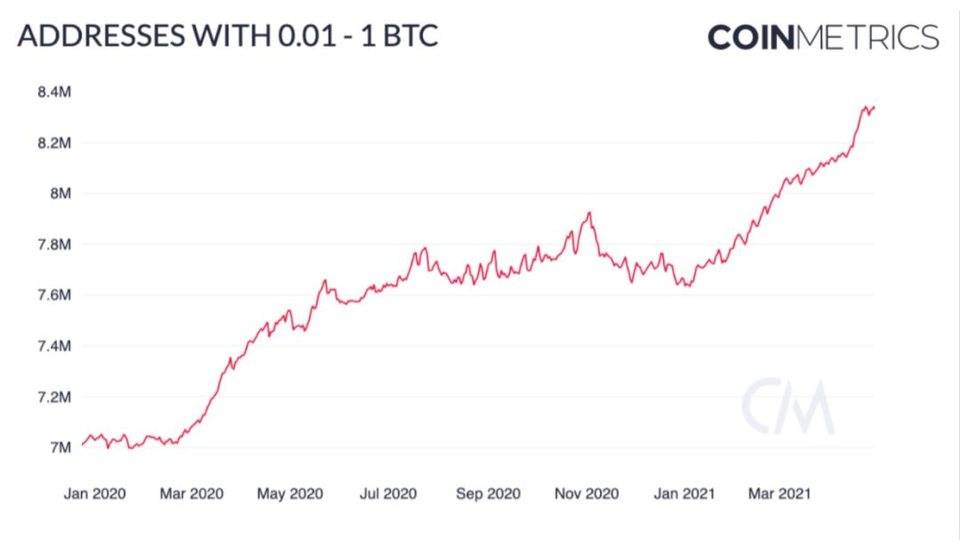This screenshot has width=960, height=552.
Task: Click the 7M y-axis label
Action: (x=60, y=447)
